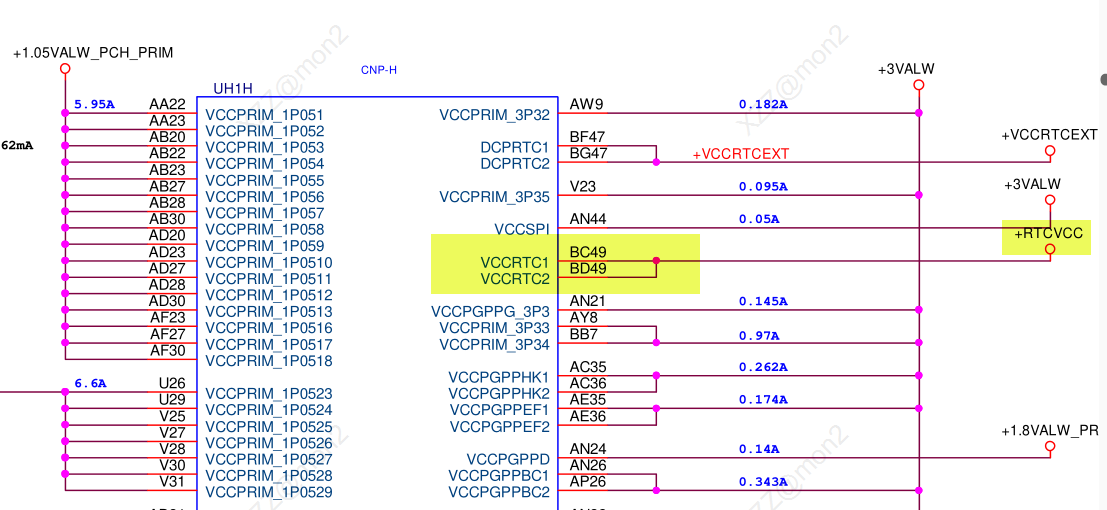Click the red +VCCRTCEXT wire label
Image resolution: width=1107 pixels, height=510 pixels.
point(741,154)
